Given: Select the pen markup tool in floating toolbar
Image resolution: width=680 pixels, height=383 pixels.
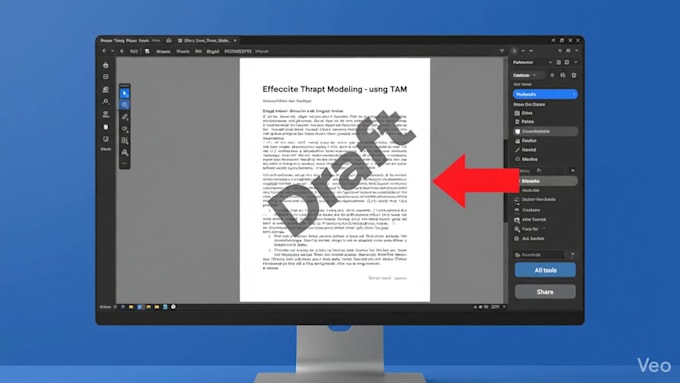Looking at the screenshot, I should [x=124, y=117].
